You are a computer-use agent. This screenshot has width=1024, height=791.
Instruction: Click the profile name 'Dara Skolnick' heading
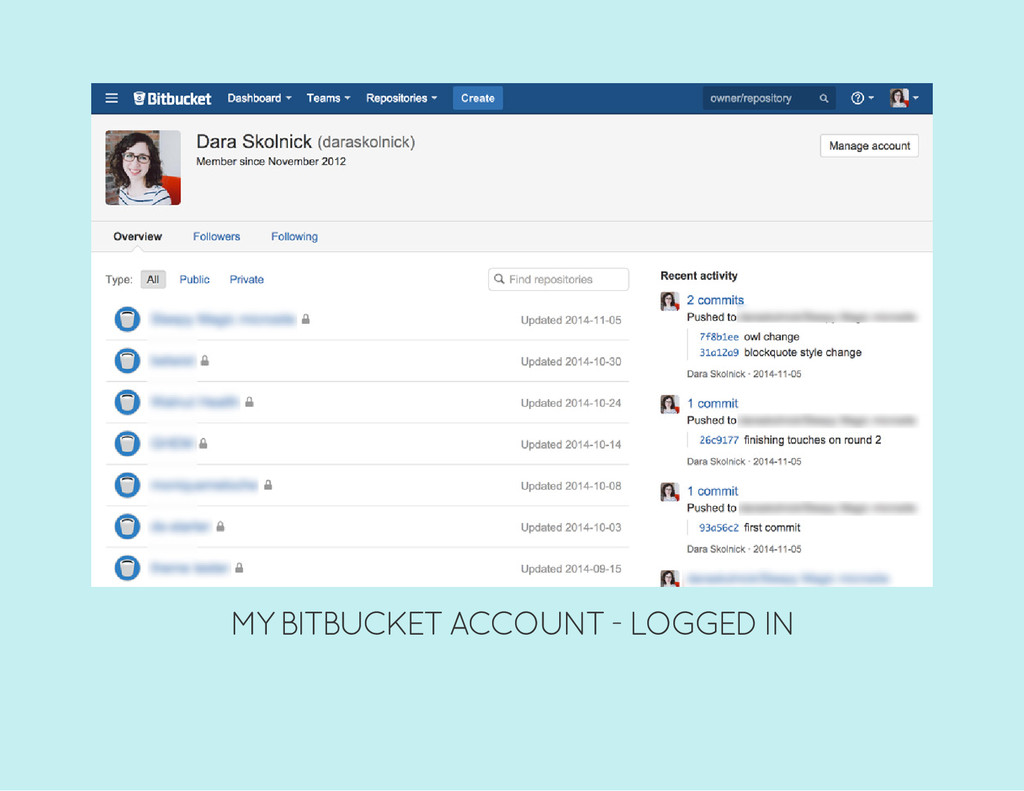[x=254, y=142]
